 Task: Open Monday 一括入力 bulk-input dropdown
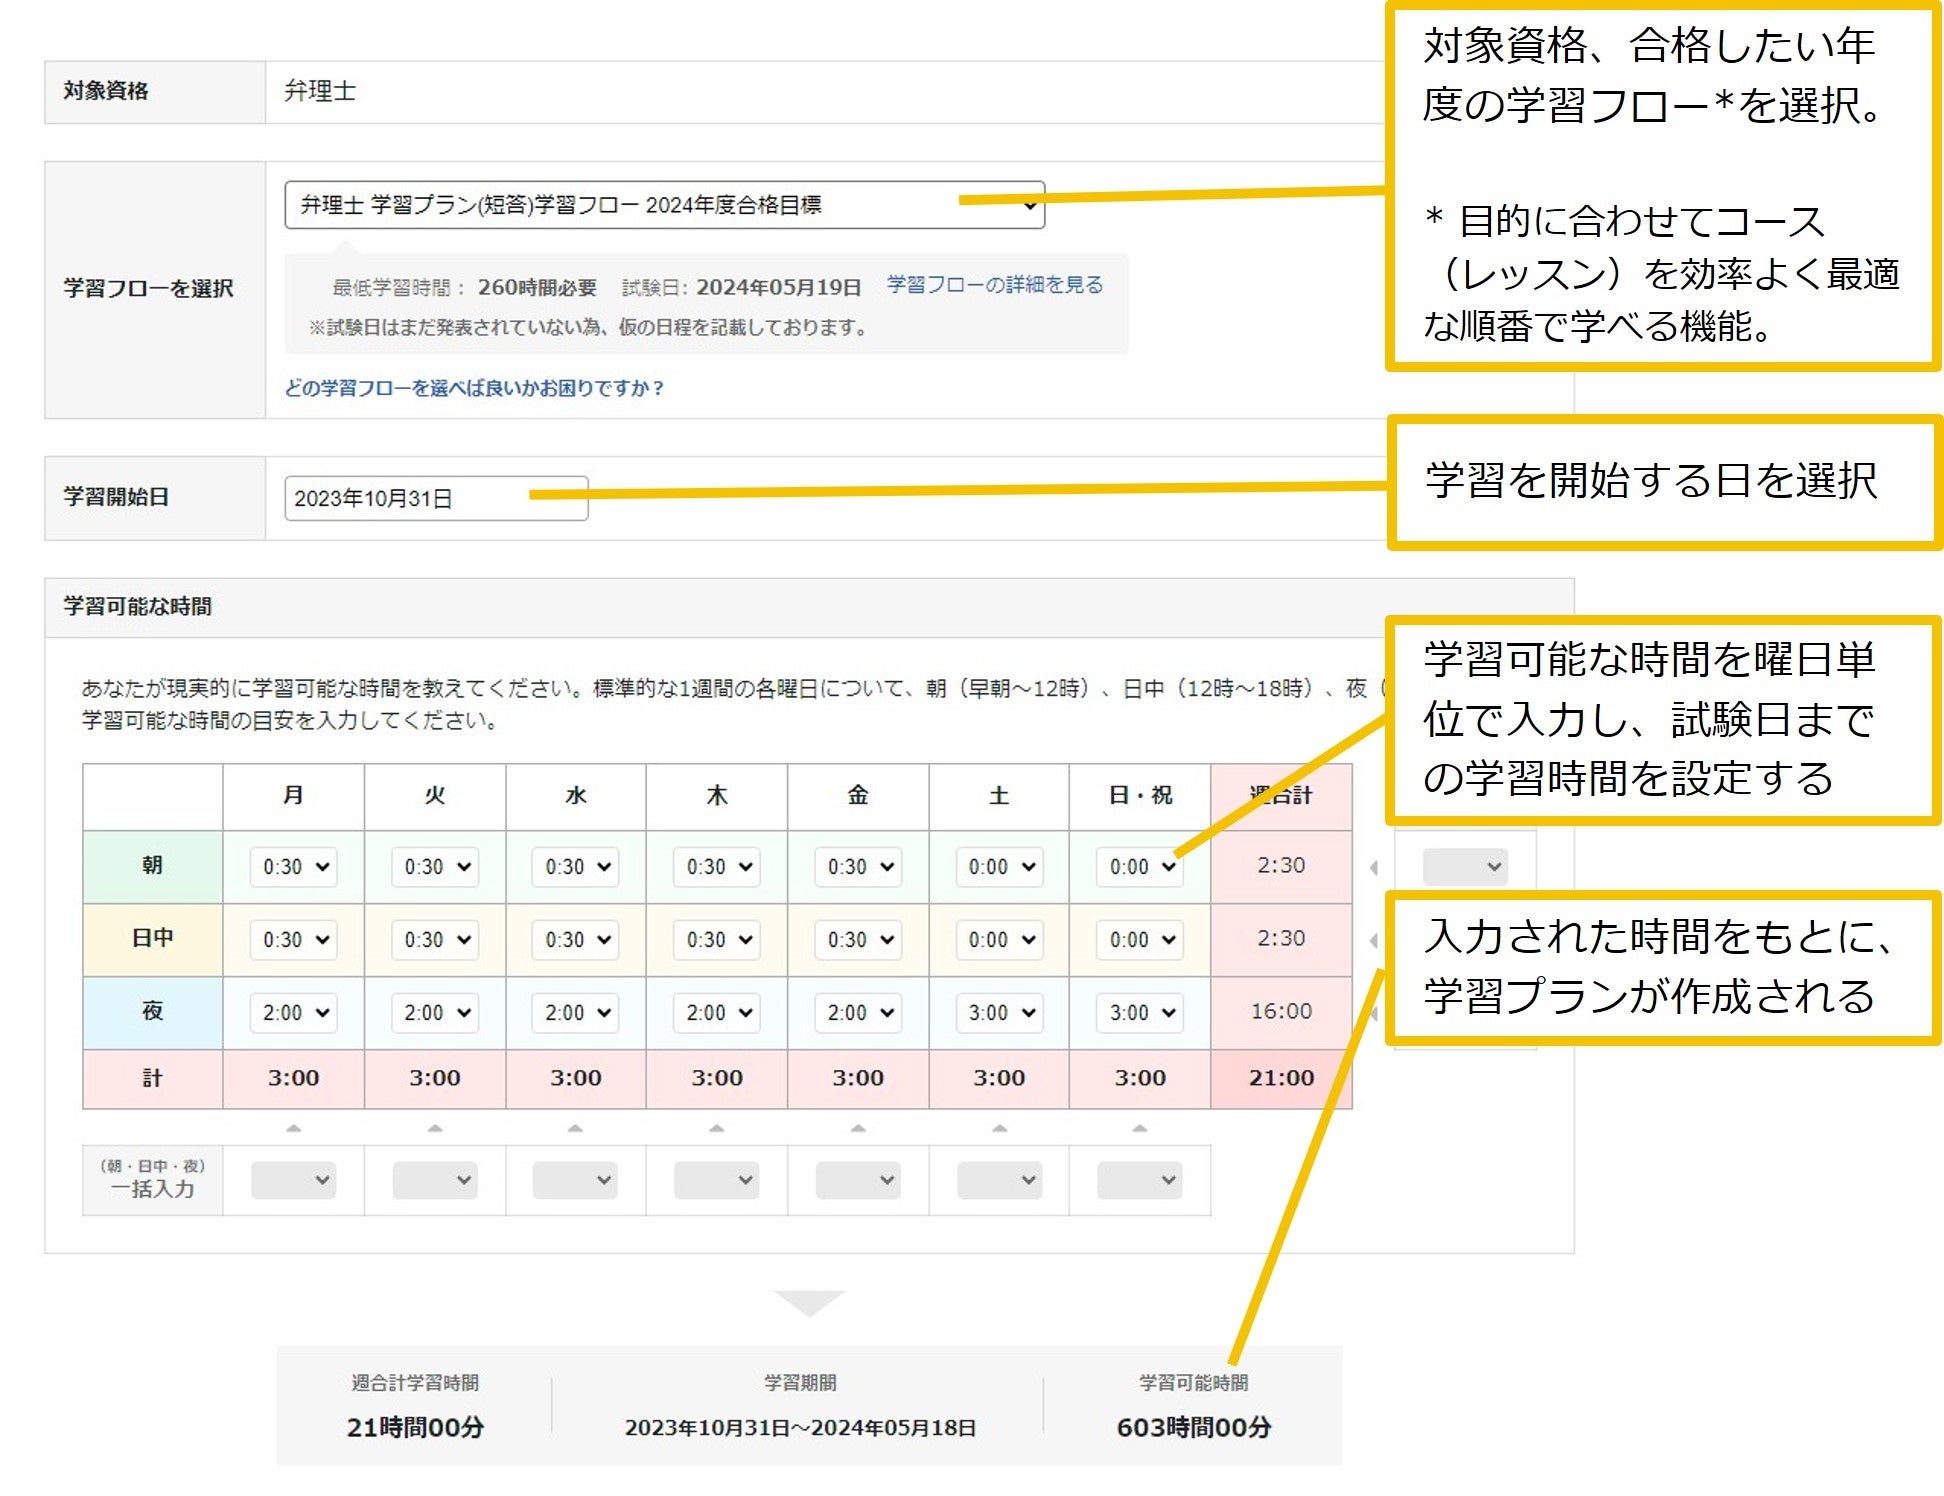293,1180
